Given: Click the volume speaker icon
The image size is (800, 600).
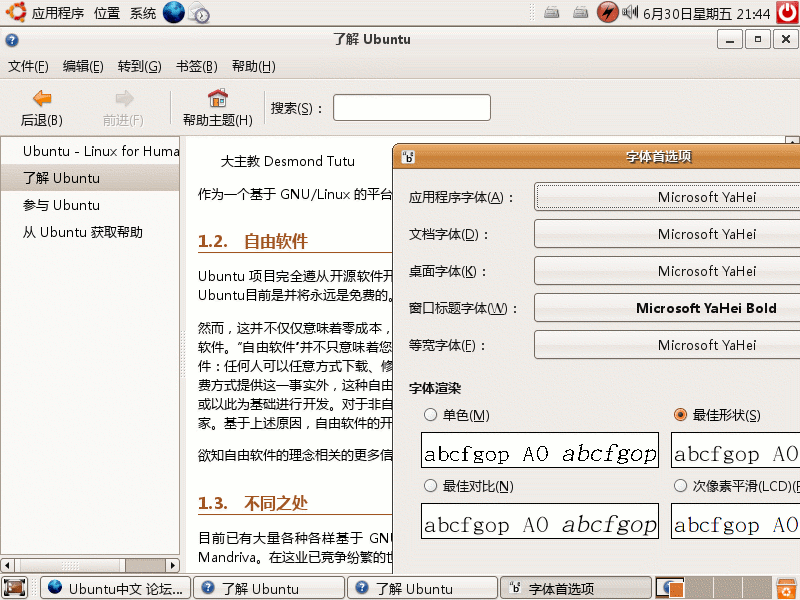Looking at the screenshot, I should point(630,12).
